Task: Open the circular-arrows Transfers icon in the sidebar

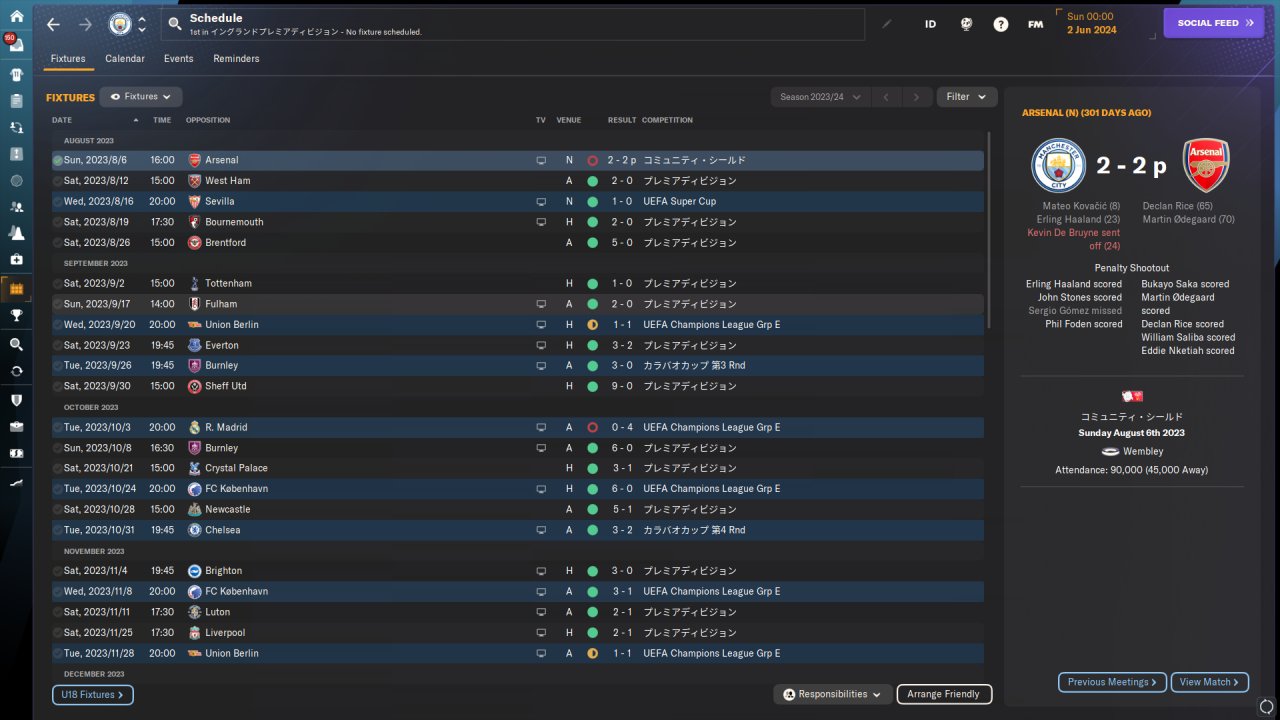Action: click(16, 371)
